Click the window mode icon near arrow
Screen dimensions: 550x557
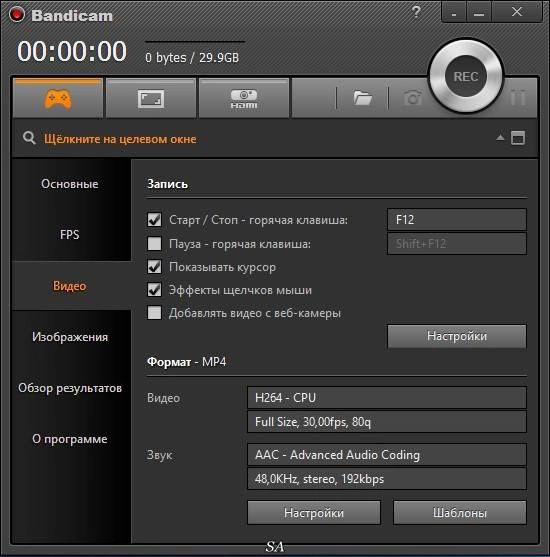click(x=518, y=138)
